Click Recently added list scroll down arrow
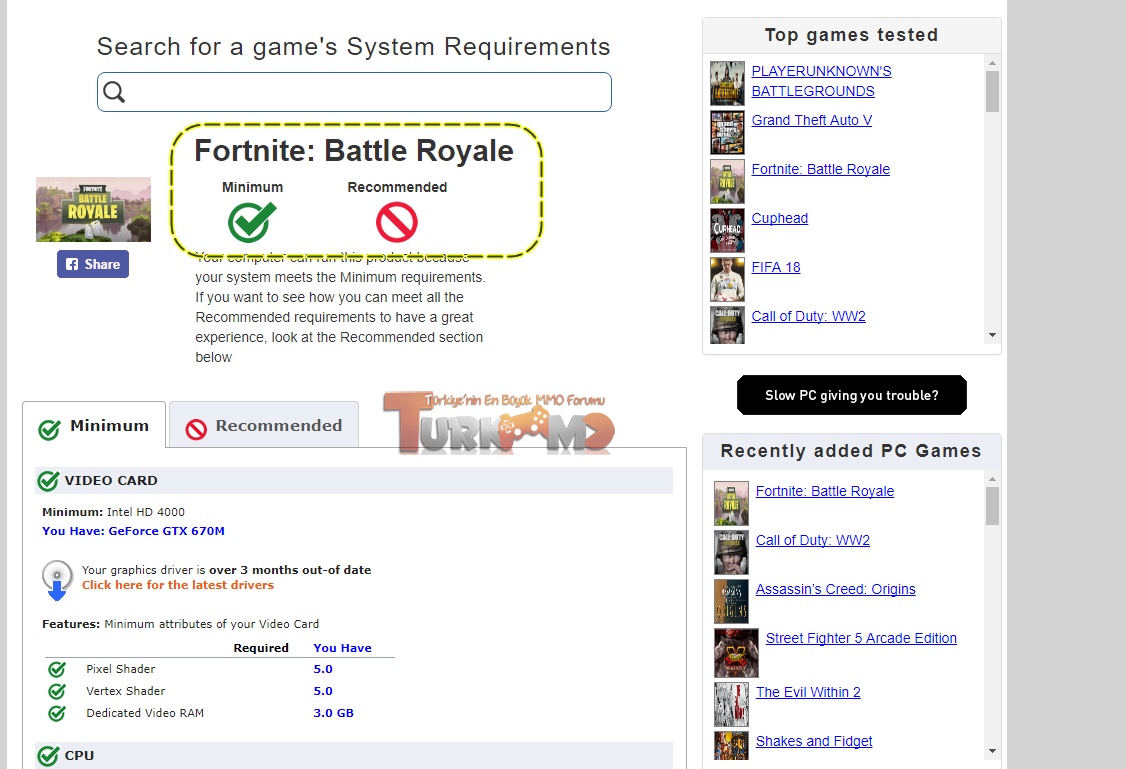1126x769 pixels. (x=992, y=751)
